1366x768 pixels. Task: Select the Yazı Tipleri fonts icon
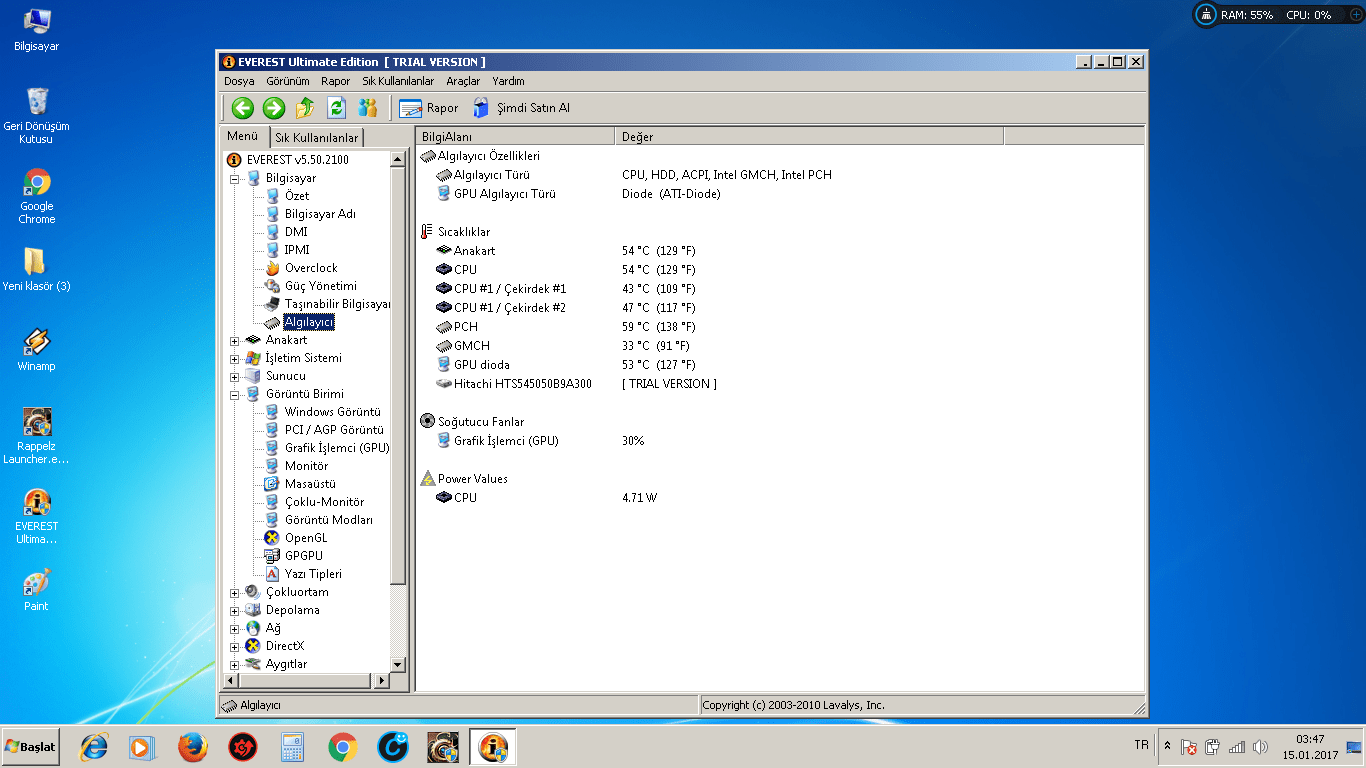point(272,574)
